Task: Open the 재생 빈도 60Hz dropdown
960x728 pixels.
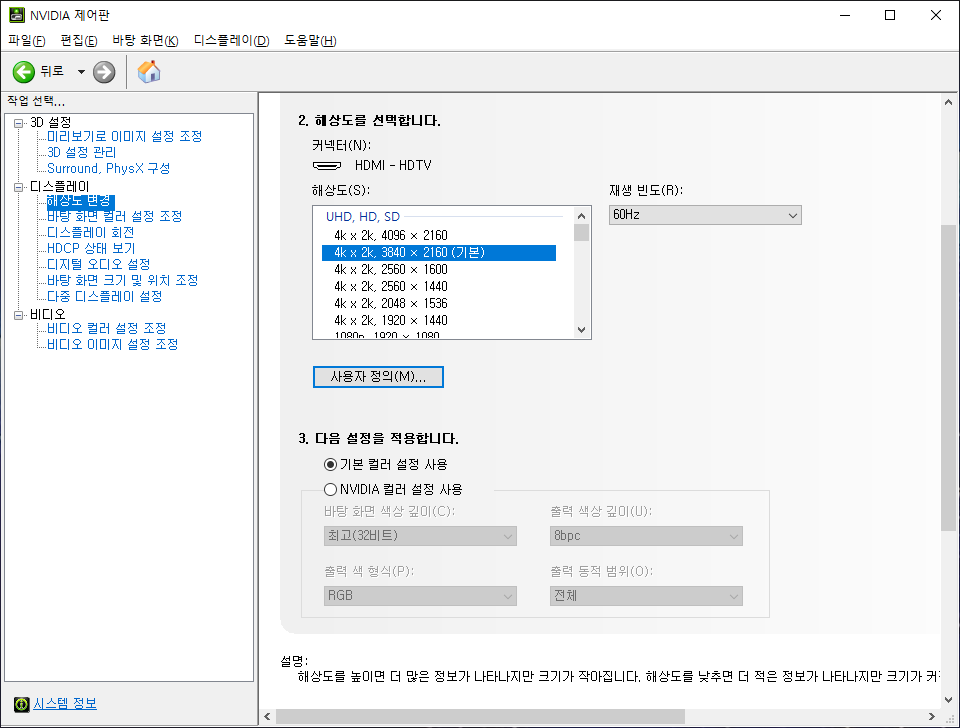Action: pos(705,215)
